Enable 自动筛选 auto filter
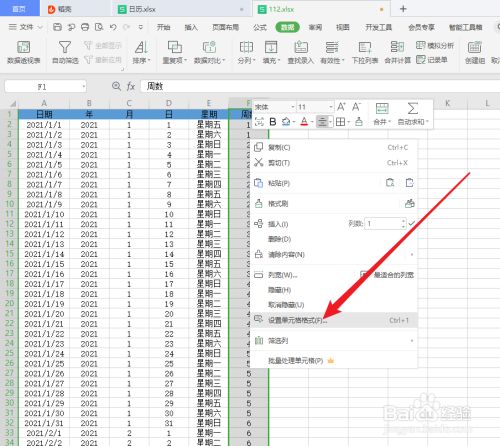500x446 pixels. 65,52
